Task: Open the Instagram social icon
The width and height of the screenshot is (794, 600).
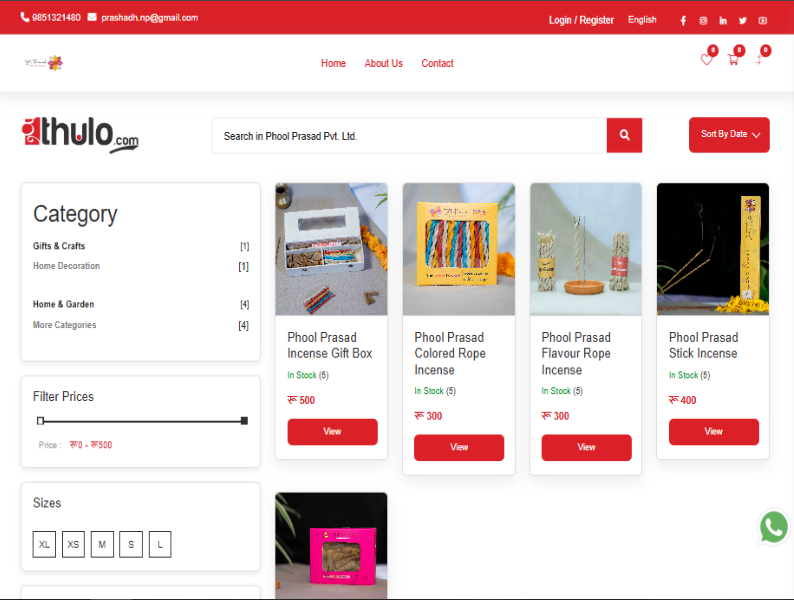Action: pyautogui.click(x=703, y=20)
